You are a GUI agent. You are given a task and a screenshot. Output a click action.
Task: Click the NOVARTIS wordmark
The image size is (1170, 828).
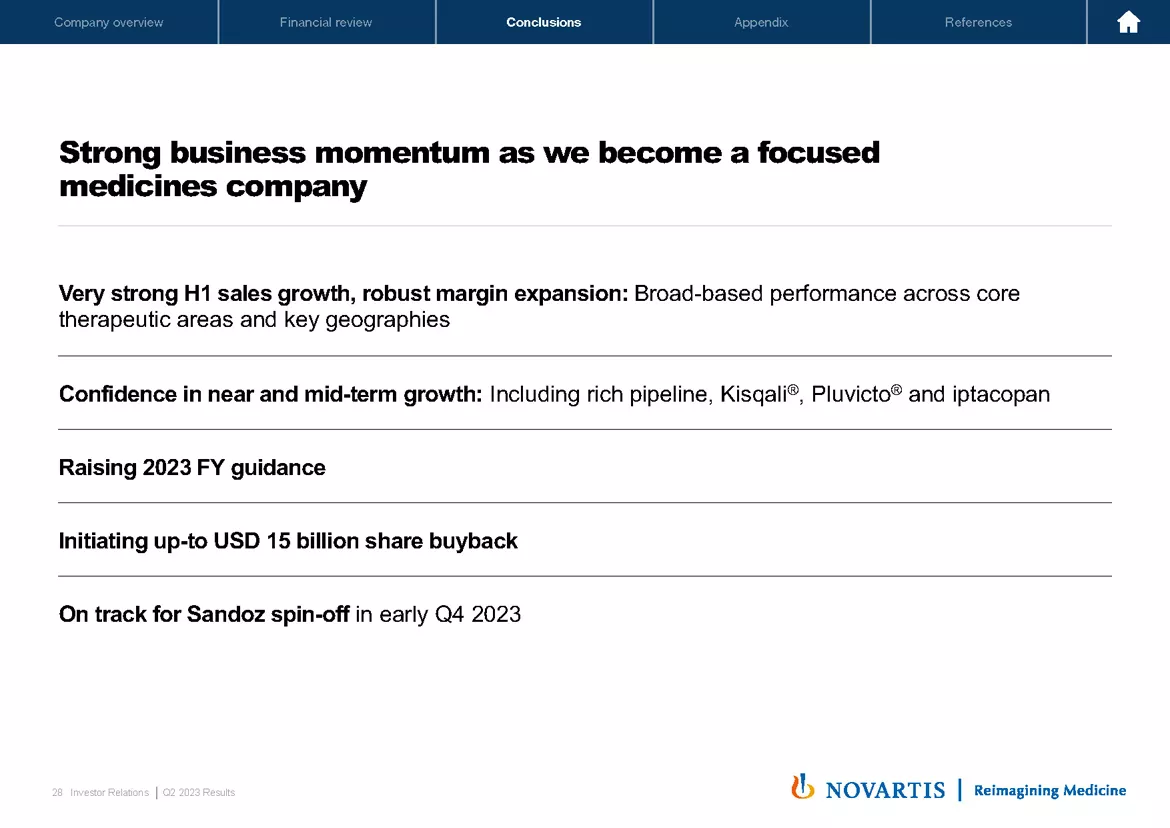point(885,790)
